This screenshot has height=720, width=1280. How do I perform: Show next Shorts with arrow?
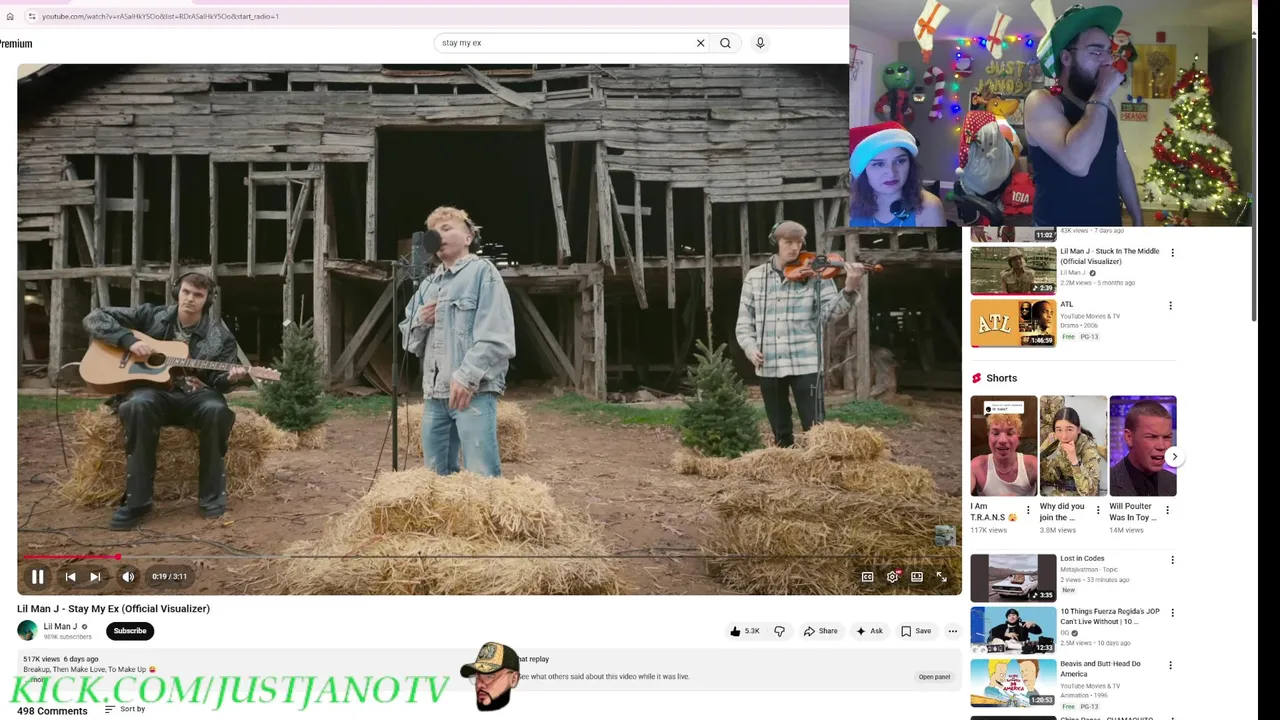[x=1175, y=457]
